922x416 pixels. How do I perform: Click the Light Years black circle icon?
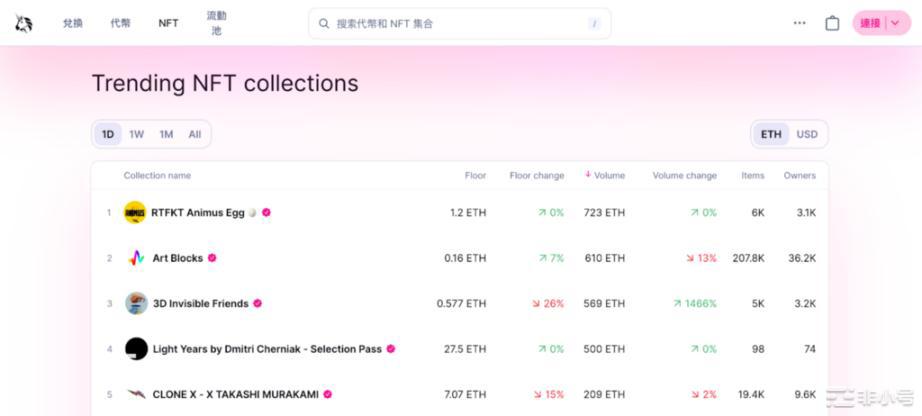[136, 349]
